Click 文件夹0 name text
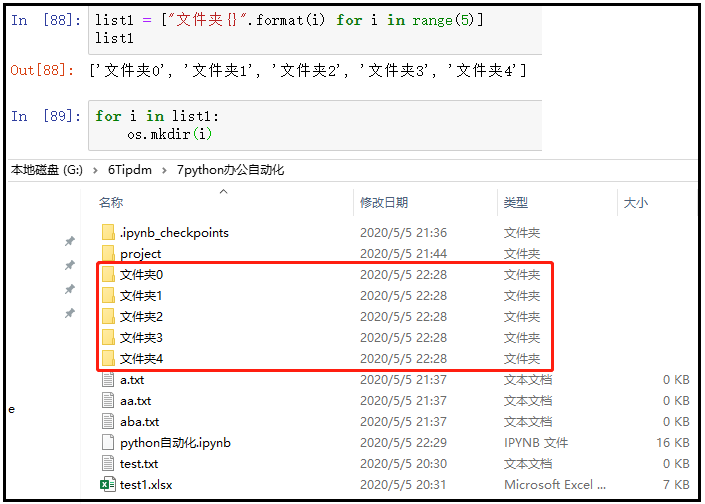705x504 pixels. (141, 274)
